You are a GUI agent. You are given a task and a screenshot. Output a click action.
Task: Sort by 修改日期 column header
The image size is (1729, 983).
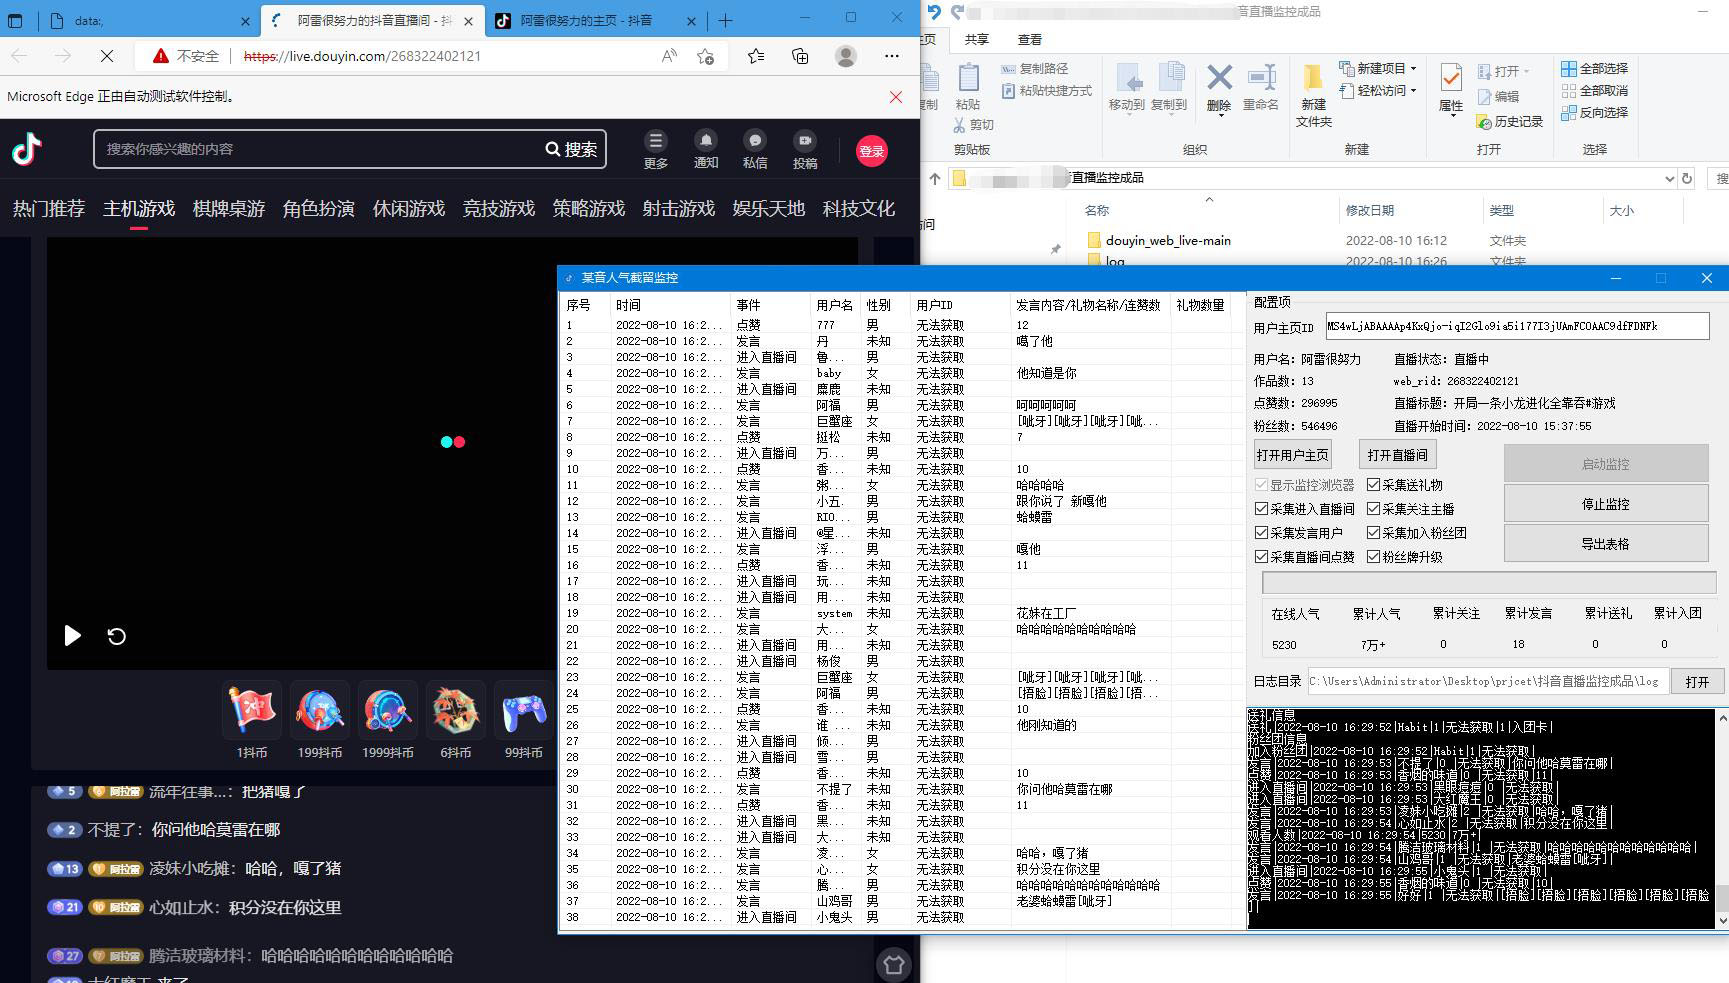pyautogui.click(x=1370, y=210)
